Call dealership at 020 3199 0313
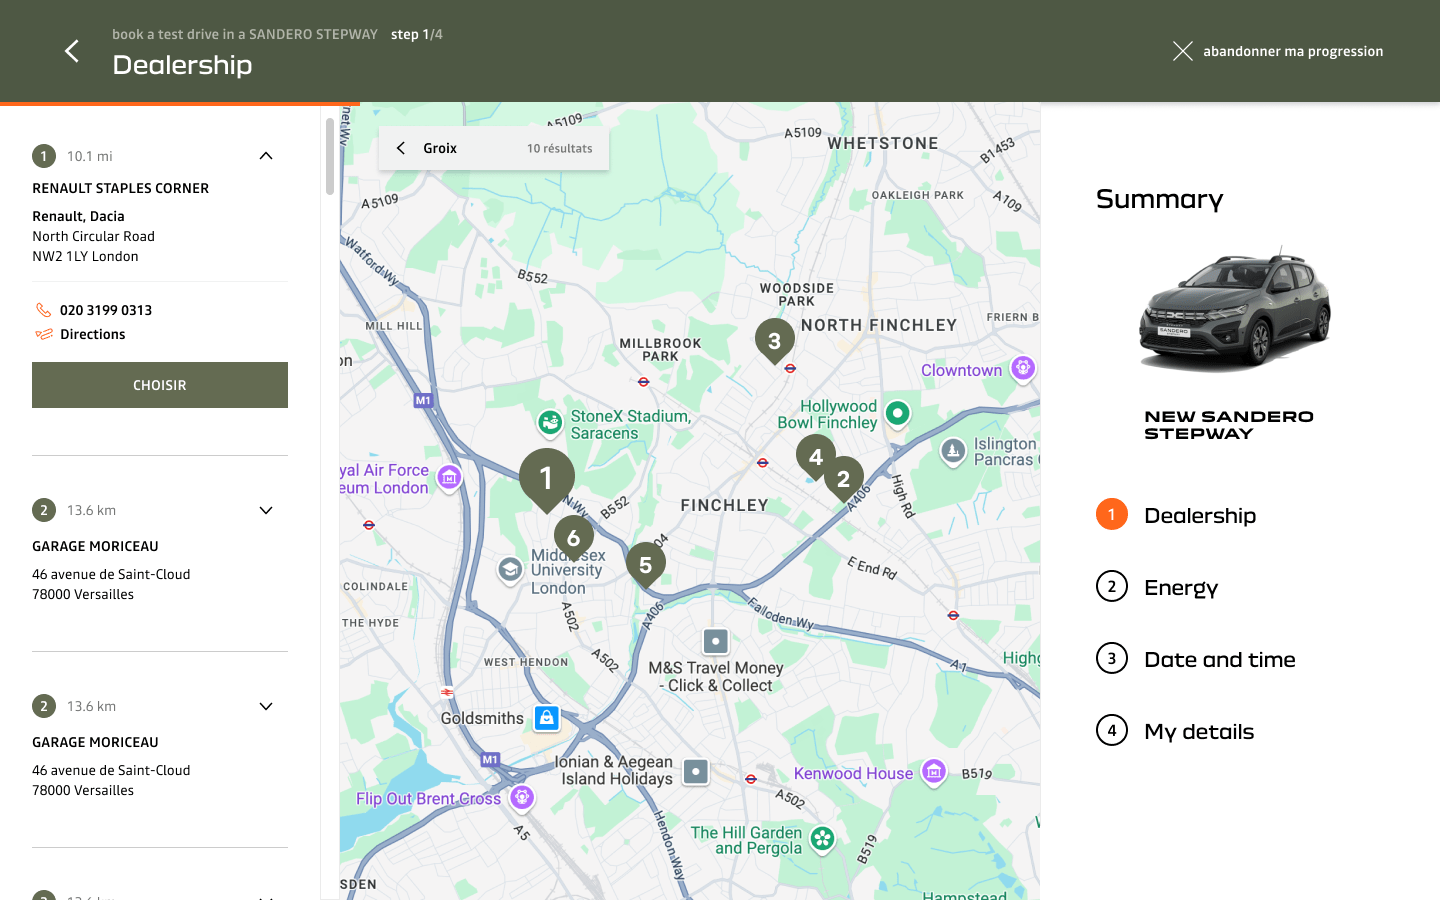 tap(106, 310)
